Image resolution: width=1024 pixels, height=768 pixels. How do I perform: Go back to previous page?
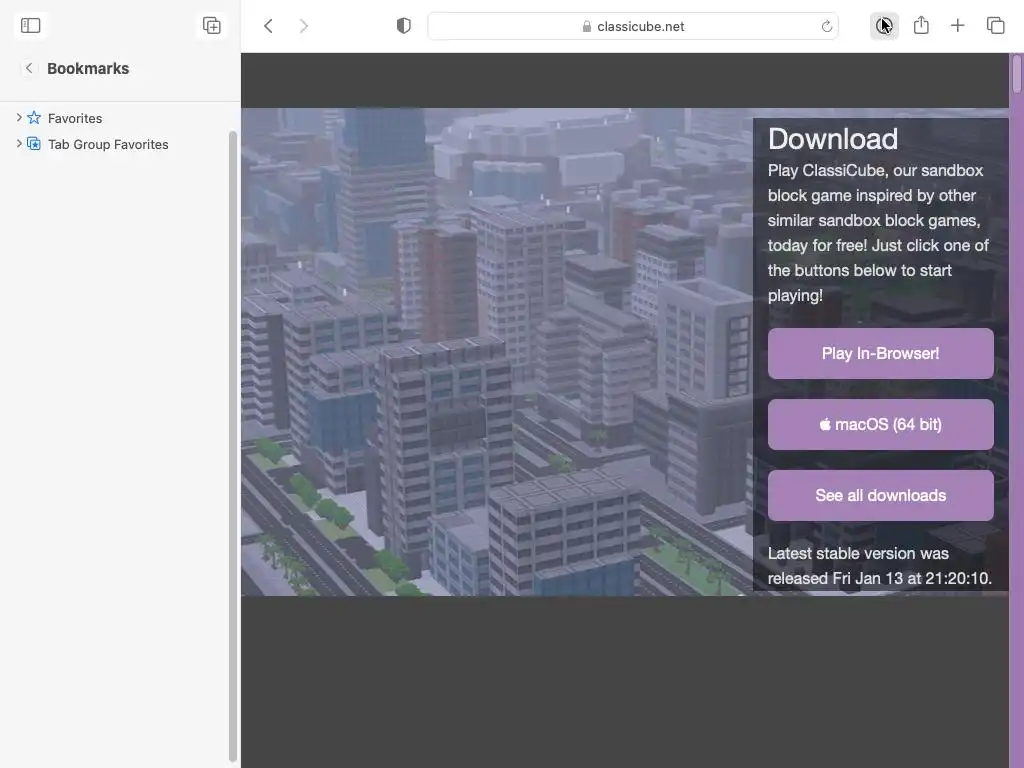tap(268, 26)
